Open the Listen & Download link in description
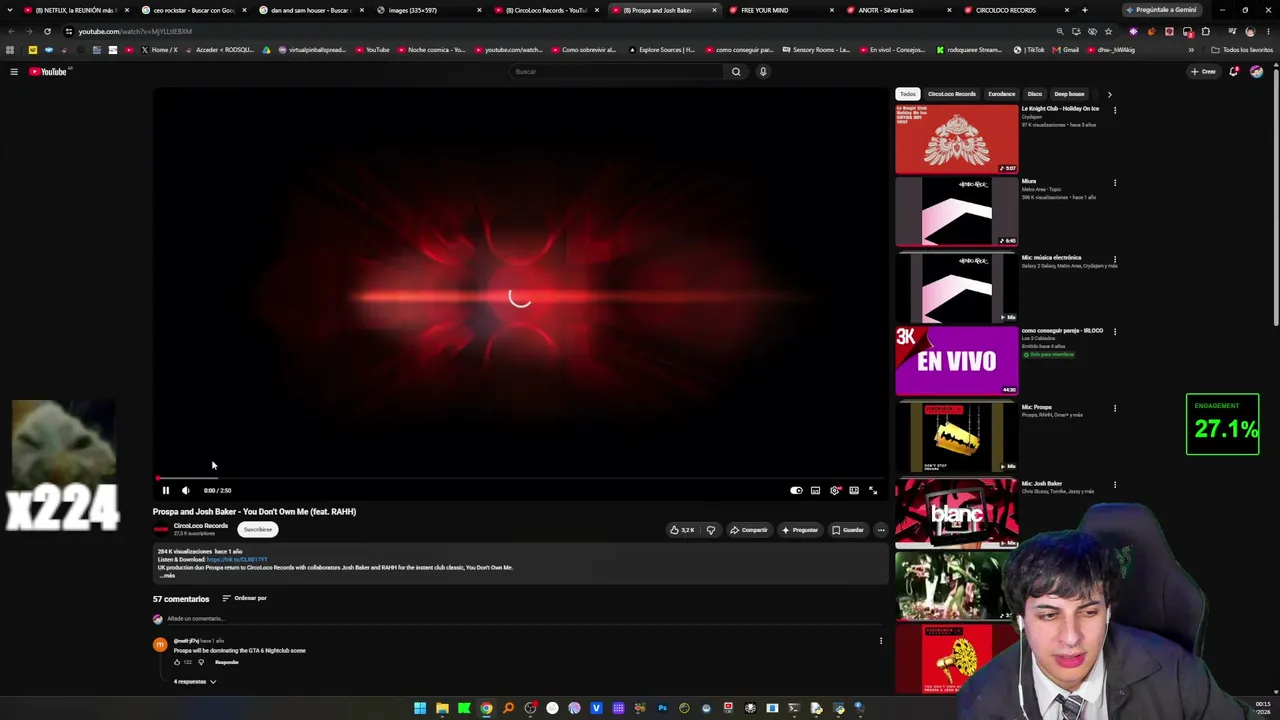The image size is (1280, 720). (237, 560)
